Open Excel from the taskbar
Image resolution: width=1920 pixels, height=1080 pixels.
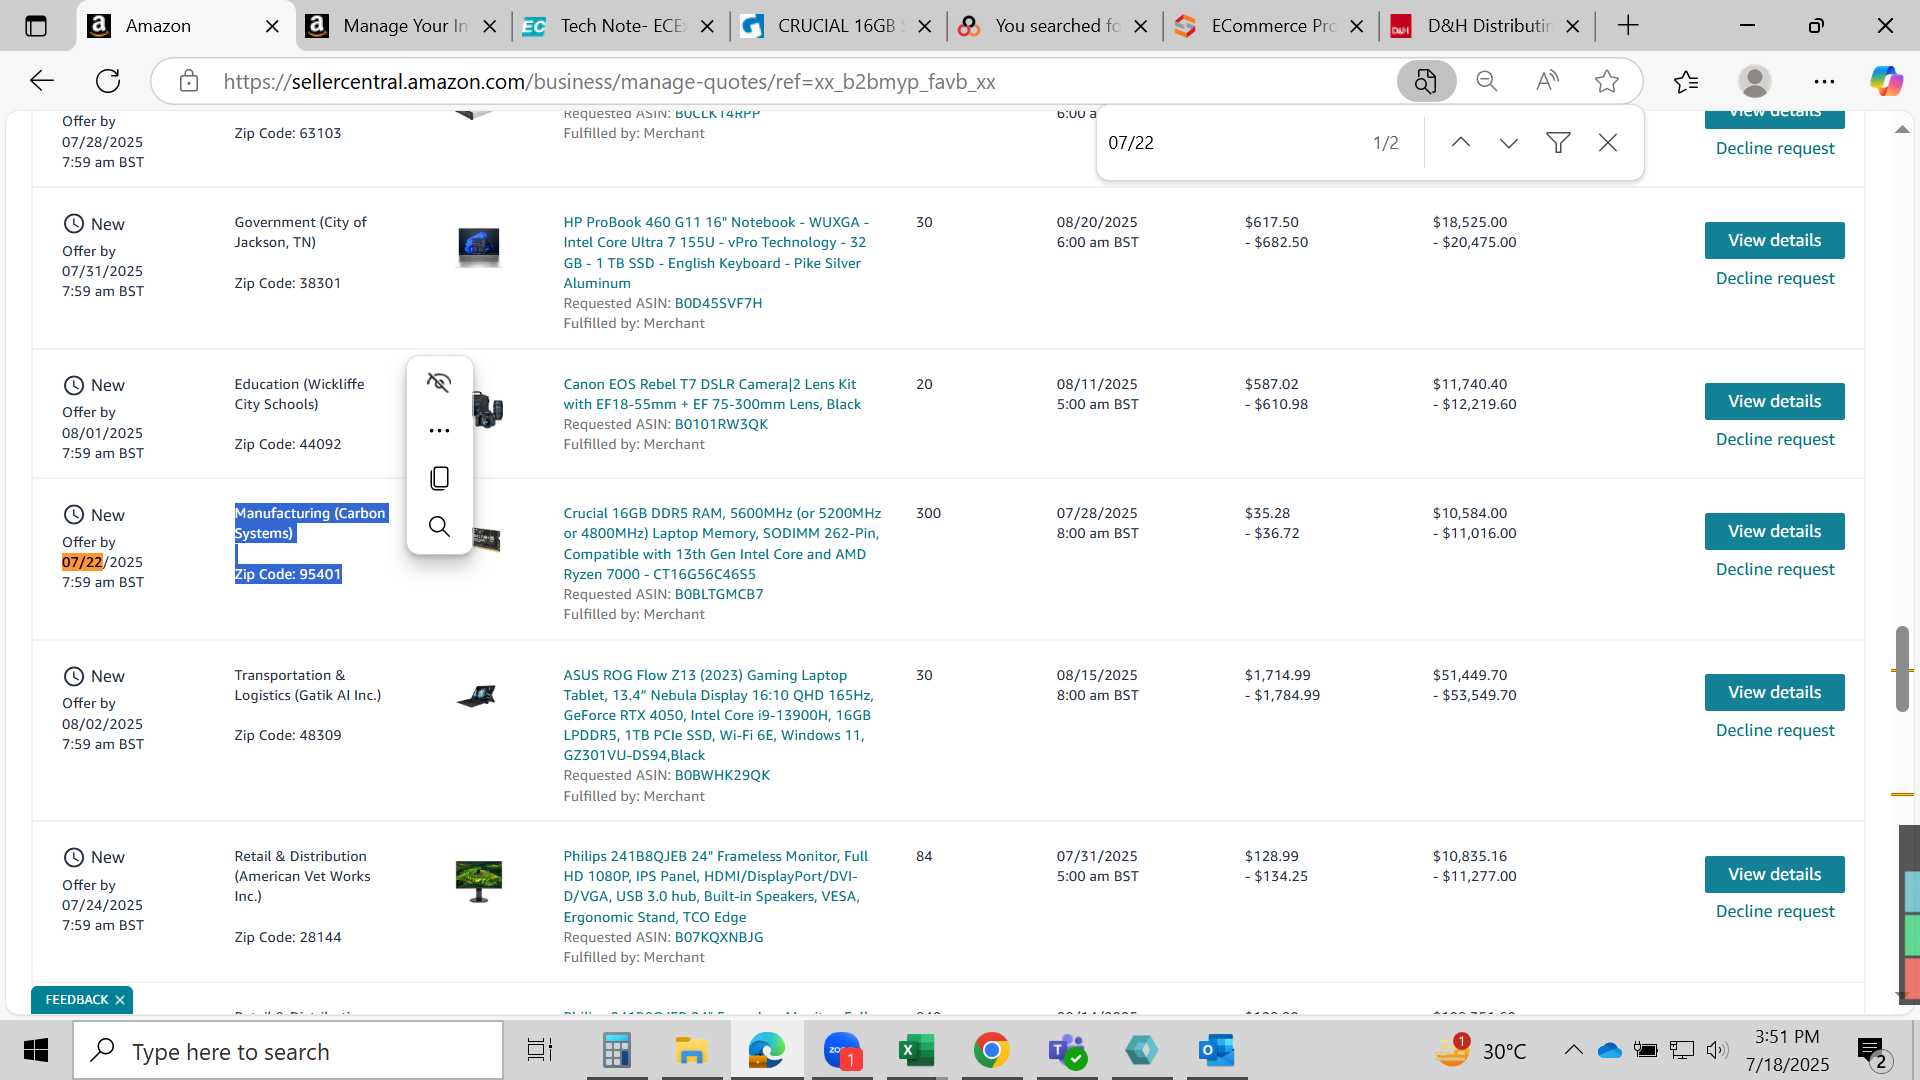(916, 1051)
